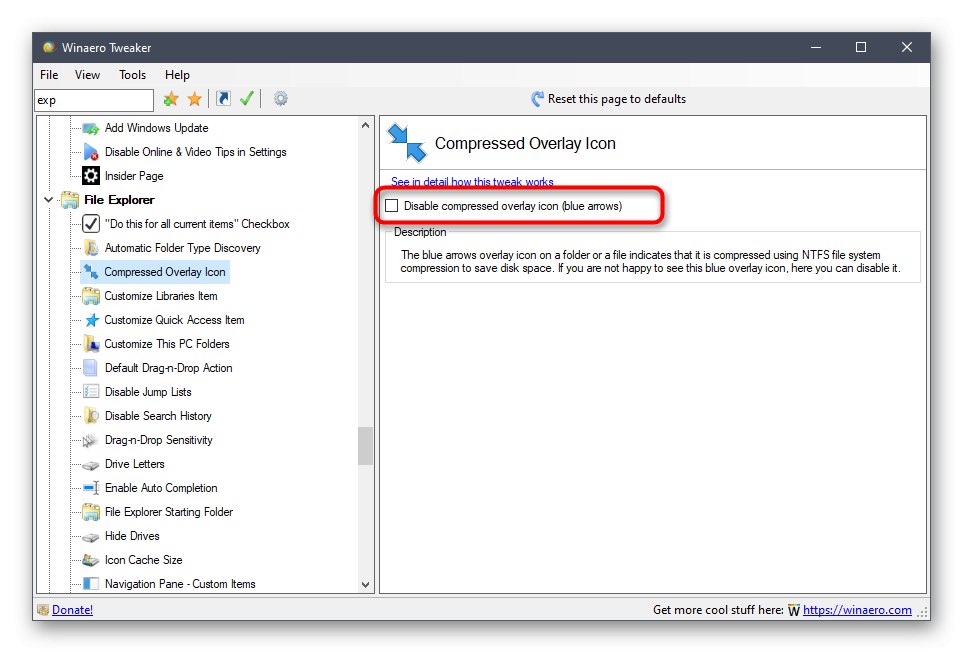Open the Help menu
The height and width of the screenshot is (653, 963).
pyautogui.click(x=177, y=75)
